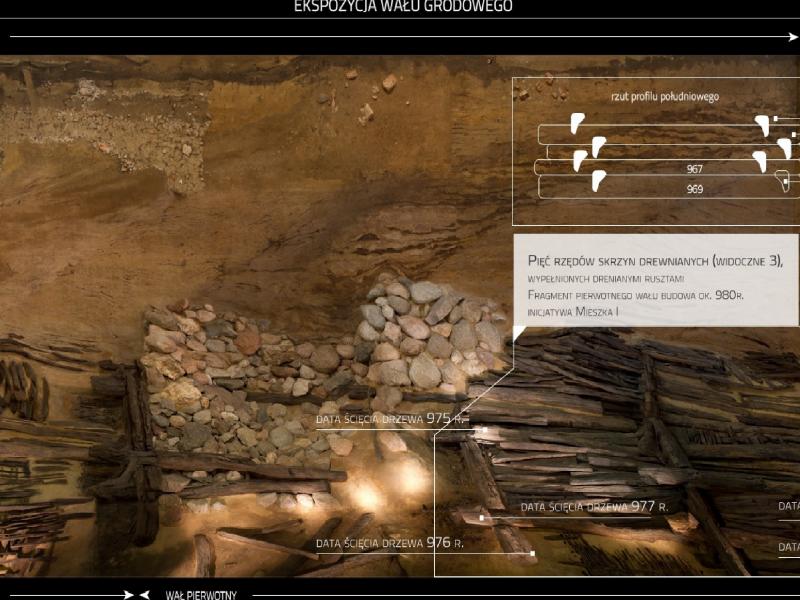This screenshot has width=800, height=600.
Task: Click the 'Pięć rzędów skrzyń drewnianych' info box
Action: (x=656, y=279)
